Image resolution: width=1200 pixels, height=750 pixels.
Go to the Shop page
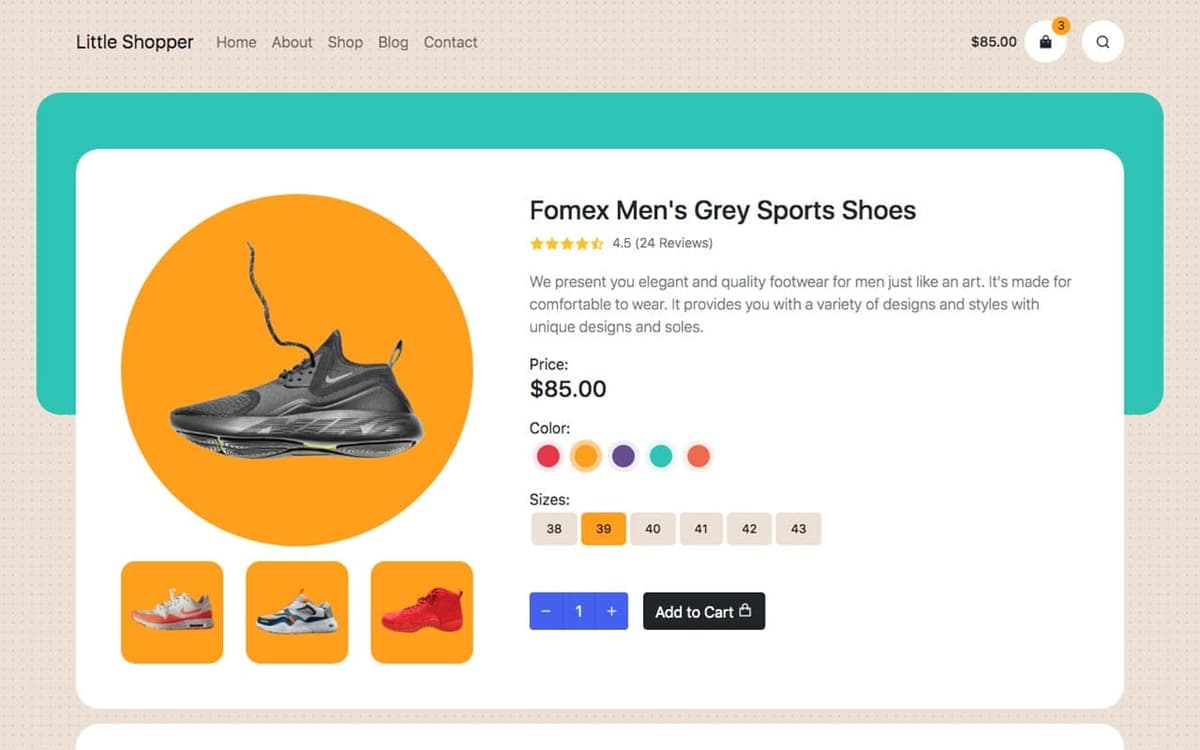pyautogui.click(x=345, y=42)
